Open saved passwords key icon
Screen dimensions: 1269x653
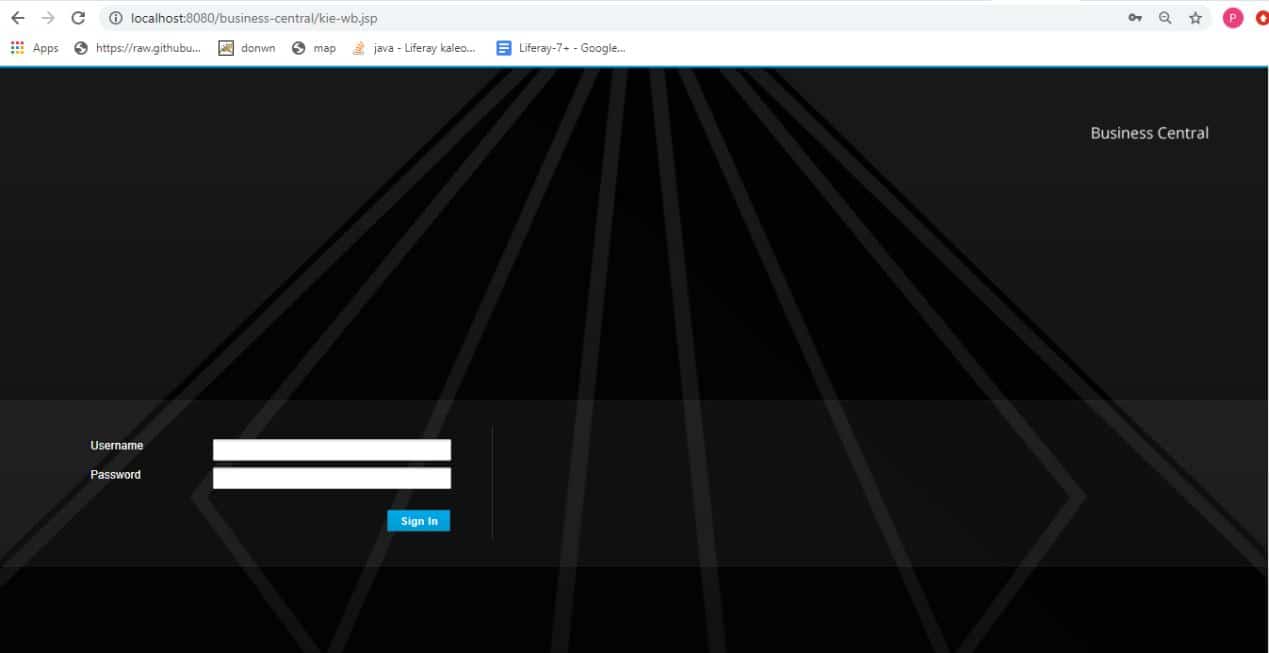1135,18
